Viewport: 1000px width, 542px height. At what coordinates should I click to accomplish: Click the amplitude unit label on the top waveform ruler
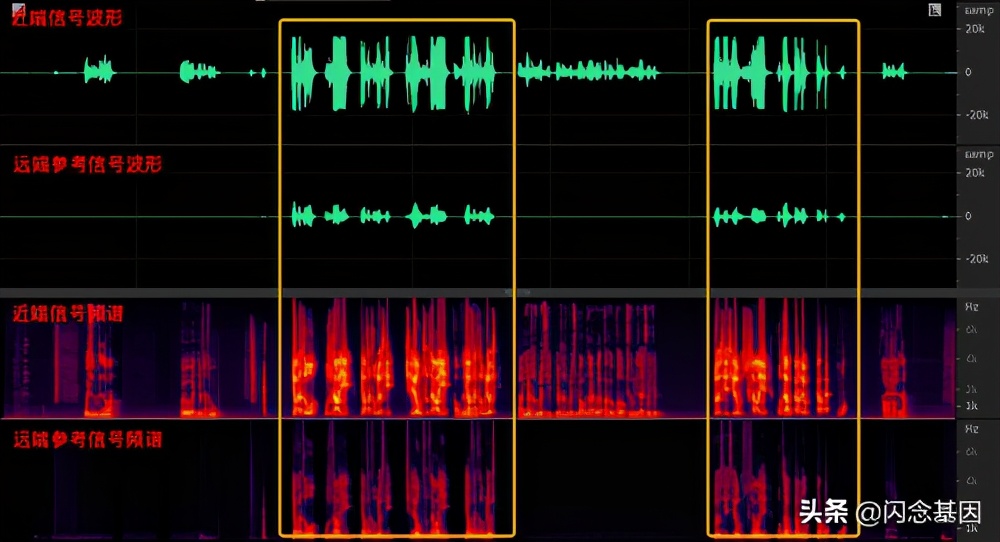[978, 10]
